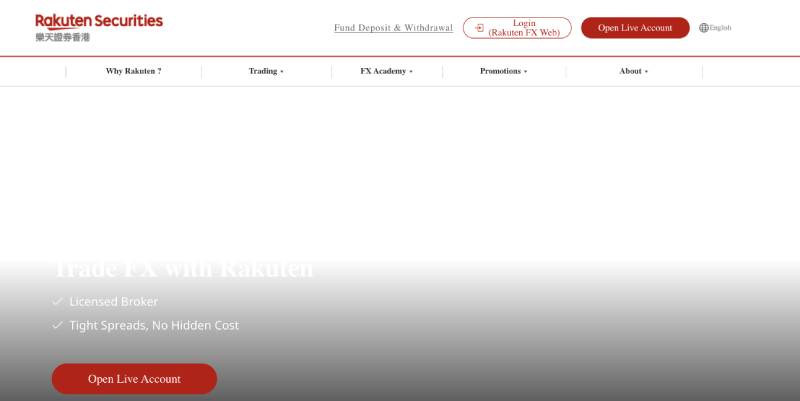Open the Fund Deposit & Withdrawal link
The height and width of the screenshot is (401, 800).
click(x=393, y=28)
